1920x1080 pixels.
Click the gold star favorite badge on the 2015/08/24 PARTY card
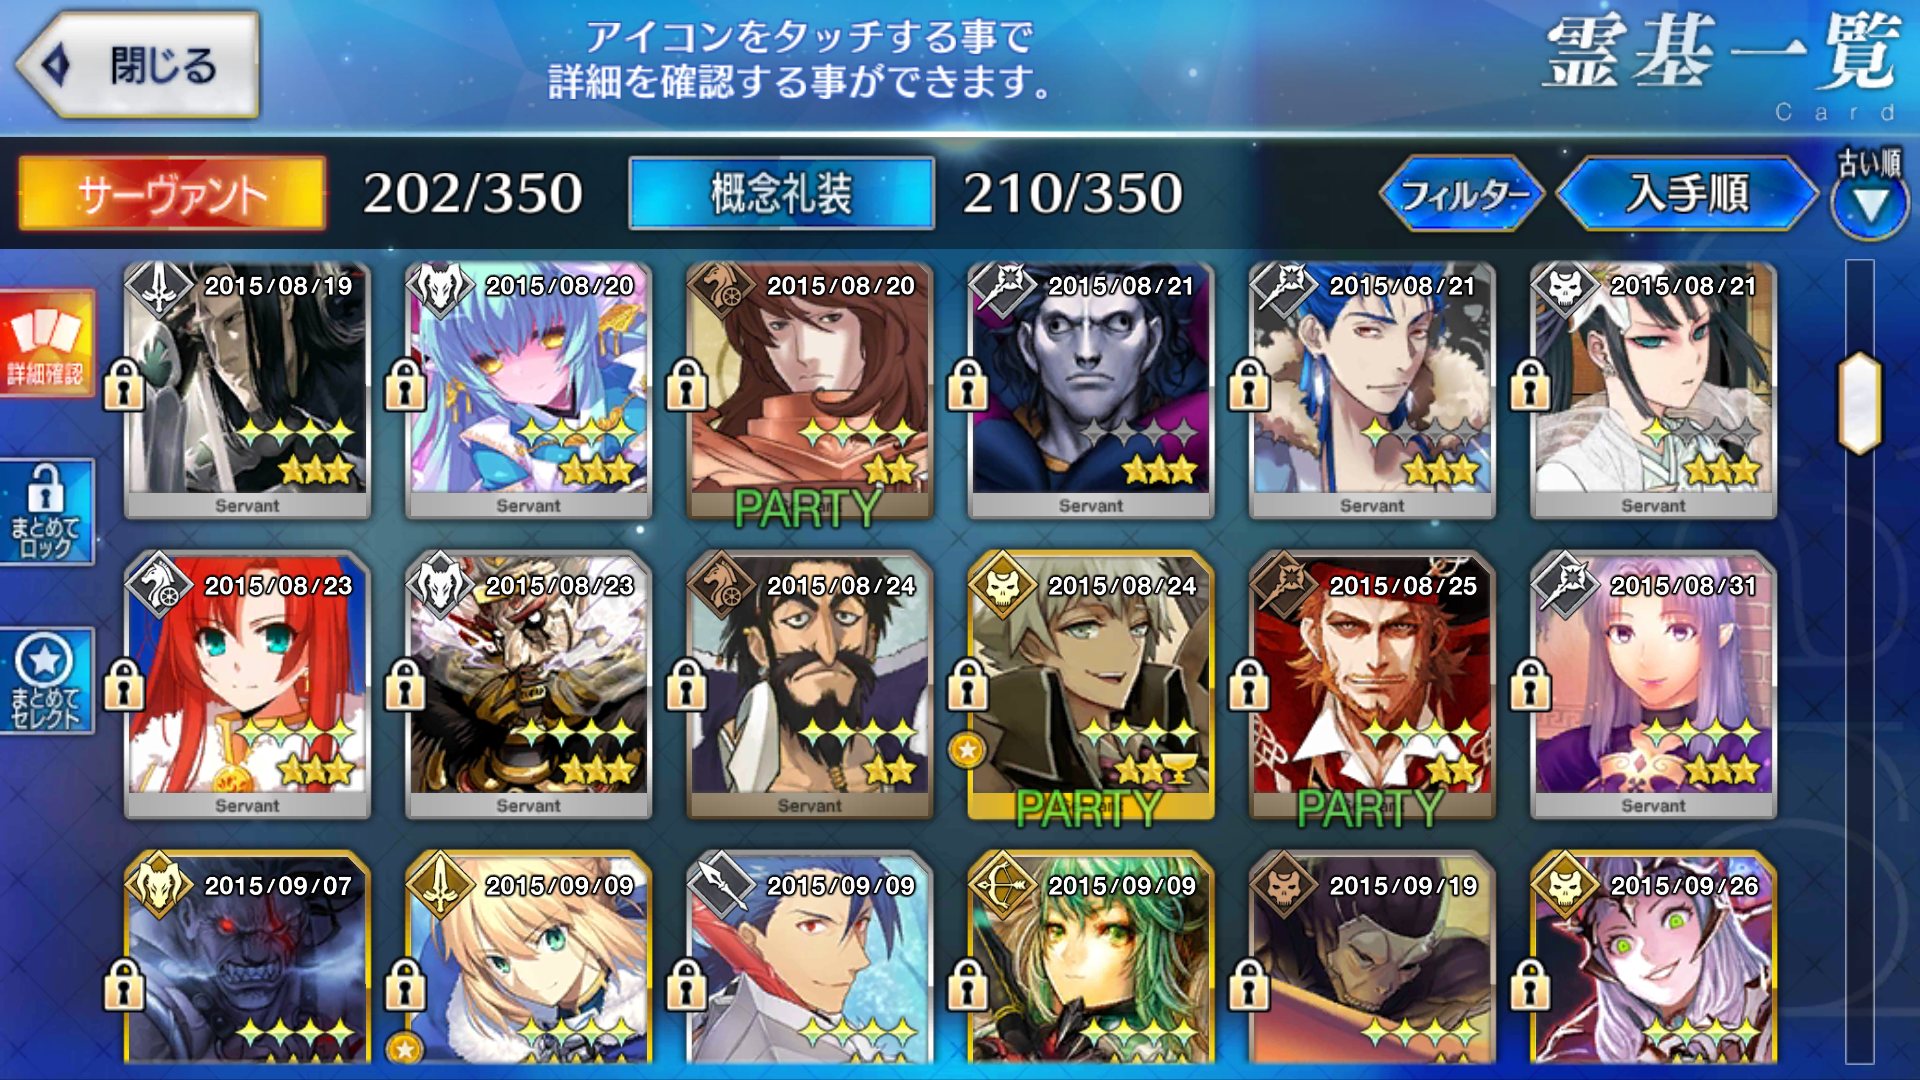tap(966, 749)
